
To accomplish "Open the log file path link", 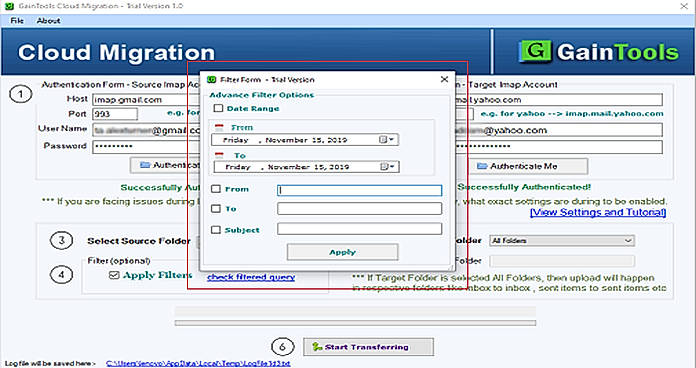I will pyautogui.click(x=198, y=364).
